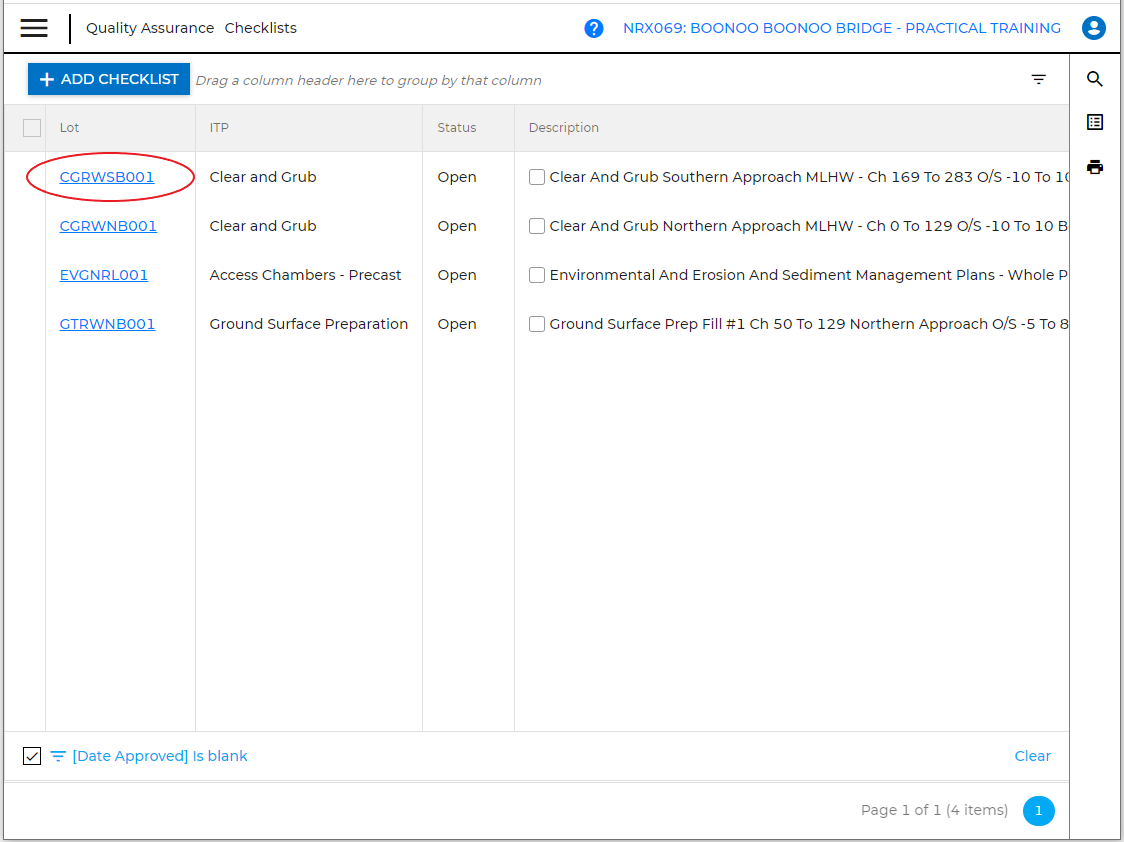Click the blue help question mark icon
The image size is (1124, 842).
click(594, 28)
